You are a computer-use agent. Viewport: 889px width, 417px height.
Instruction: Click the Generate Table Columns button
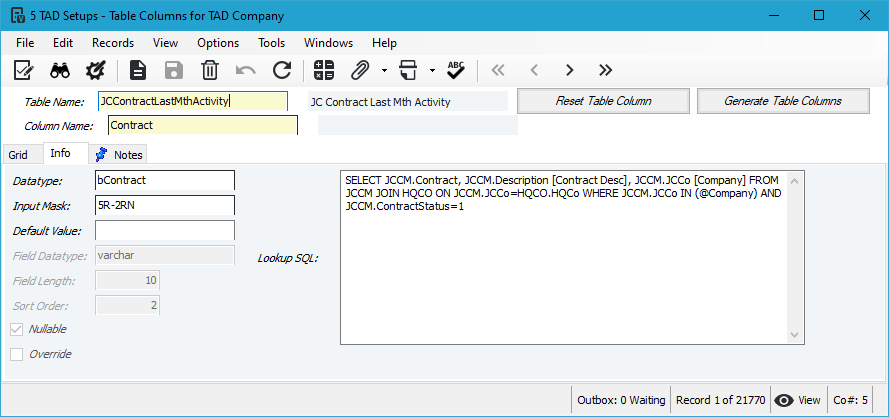(x=783, y=101)
